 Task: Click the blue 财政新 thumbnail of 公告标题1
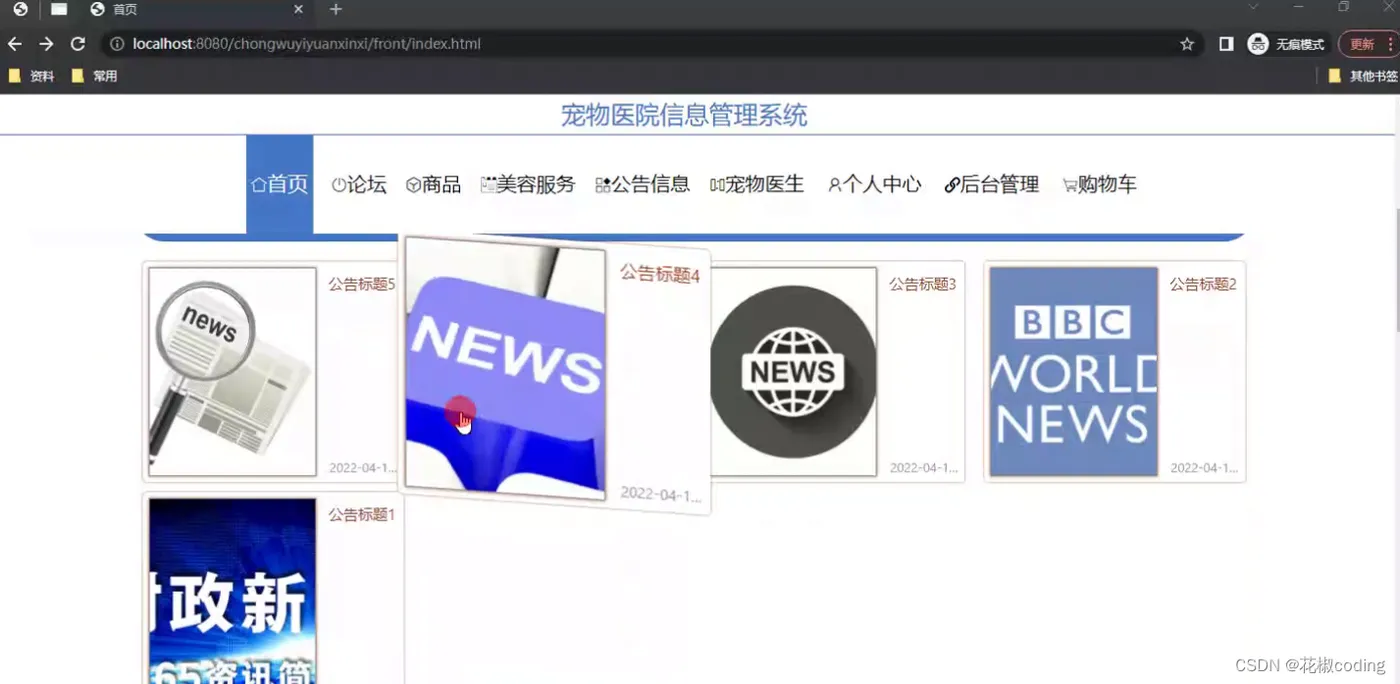(x=232, y=591)
